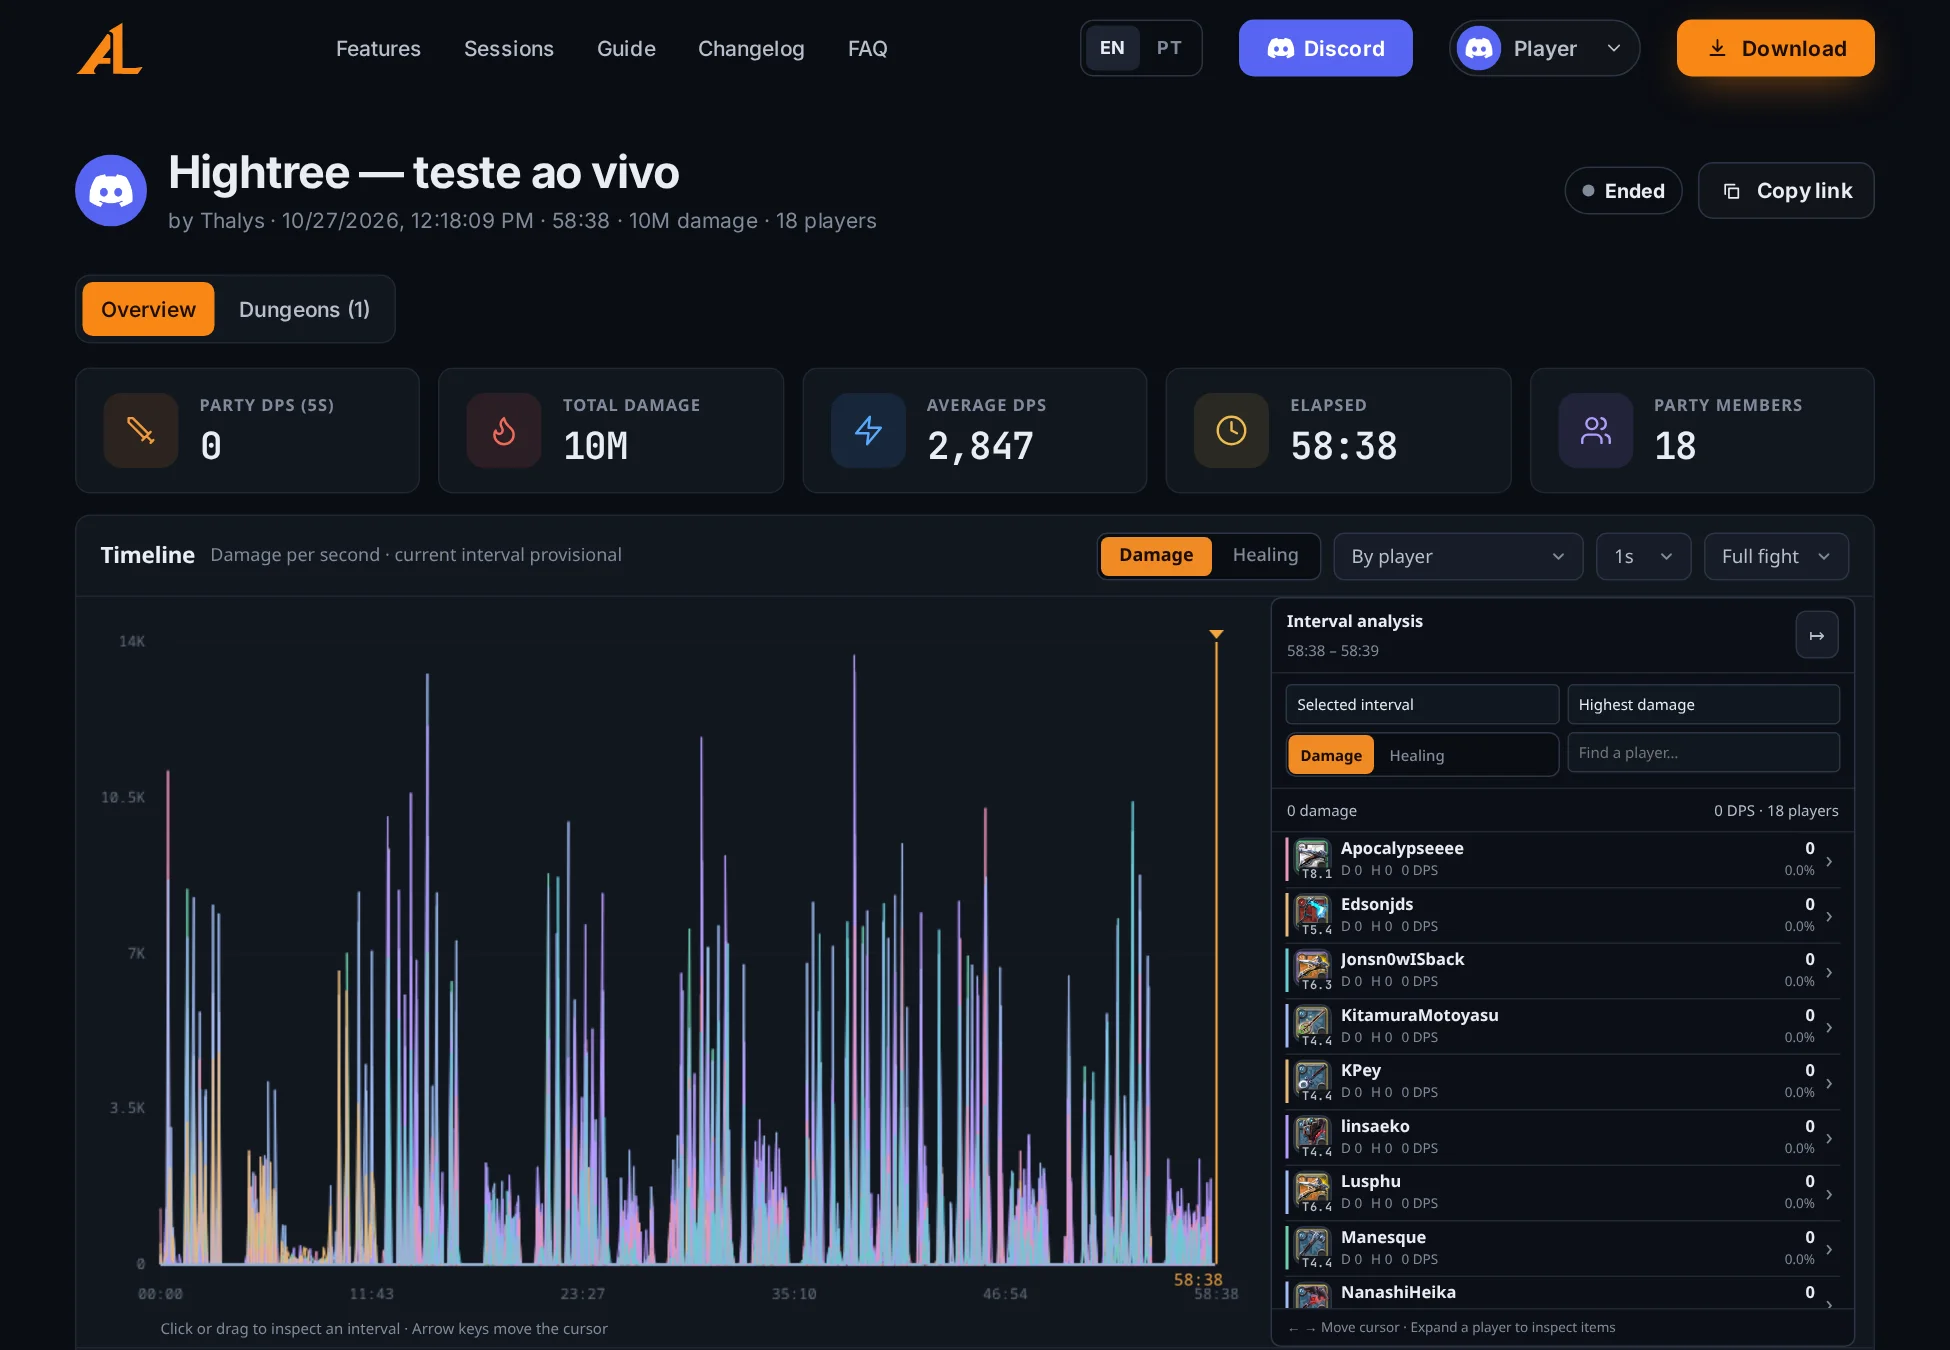Click Edsonjds T5.4 weapon icon
This screenshot has height=1350, width=1950.
(x=1312, y=913)
